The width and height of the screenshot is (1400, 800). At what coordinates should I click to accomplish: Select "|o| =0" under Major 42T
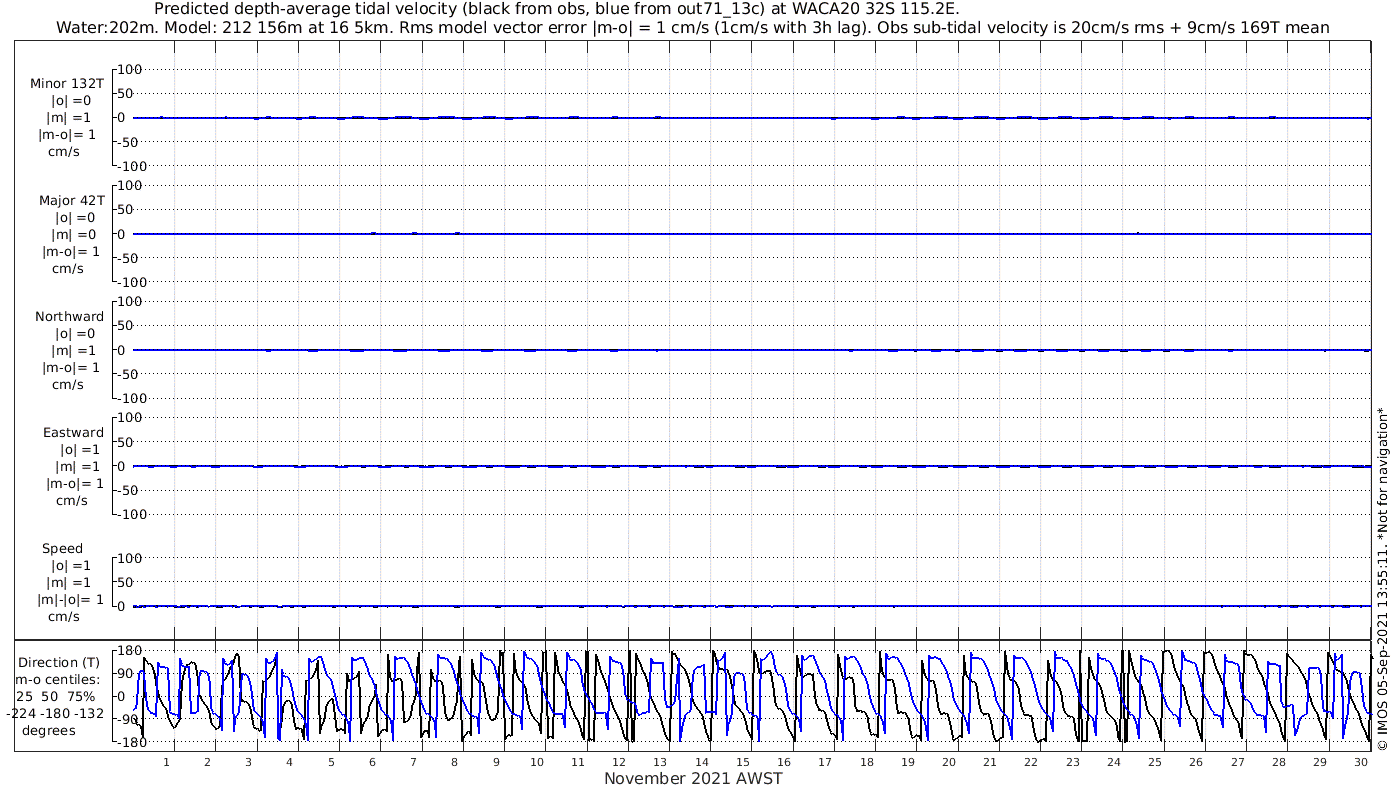(x=75, y=217)
